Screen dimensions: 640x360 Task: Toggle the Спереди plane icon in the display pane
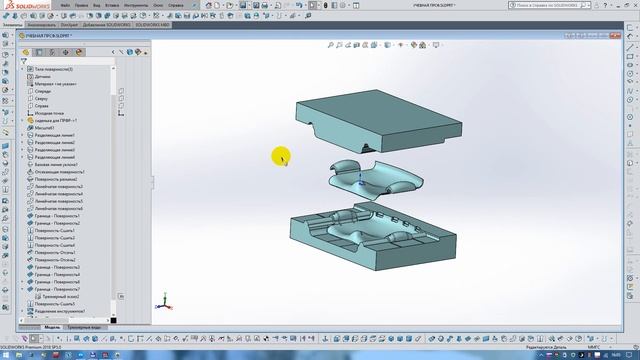(121, 91)
